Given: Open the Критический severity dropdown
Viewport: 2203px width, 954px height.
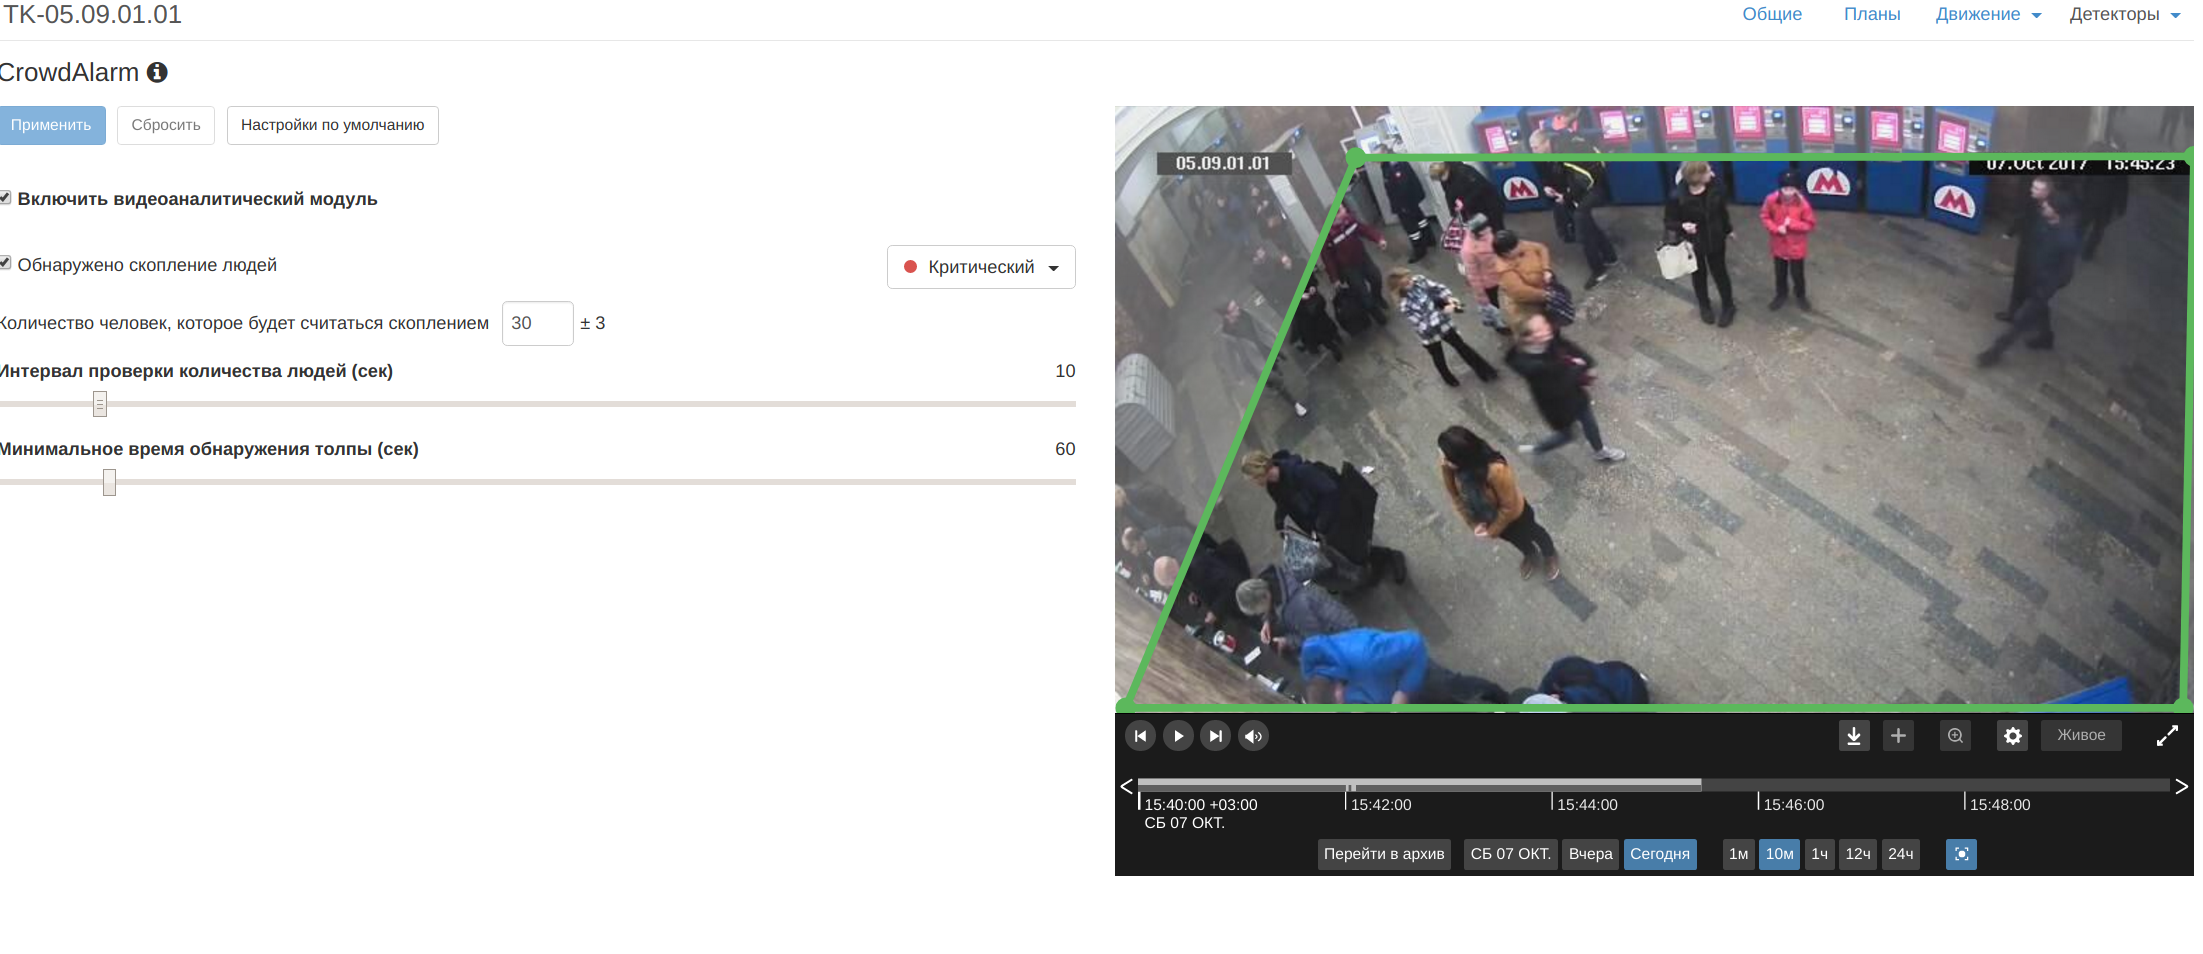Looking at the screenshot, I should click(981, 267).
